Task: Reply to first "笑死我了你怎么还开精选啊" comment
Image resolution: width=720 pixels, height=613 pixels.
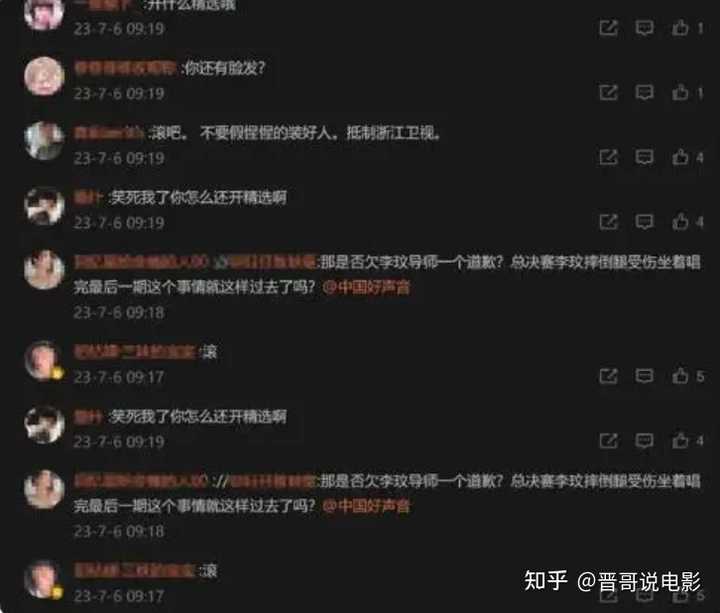Action: pos(644,222)
